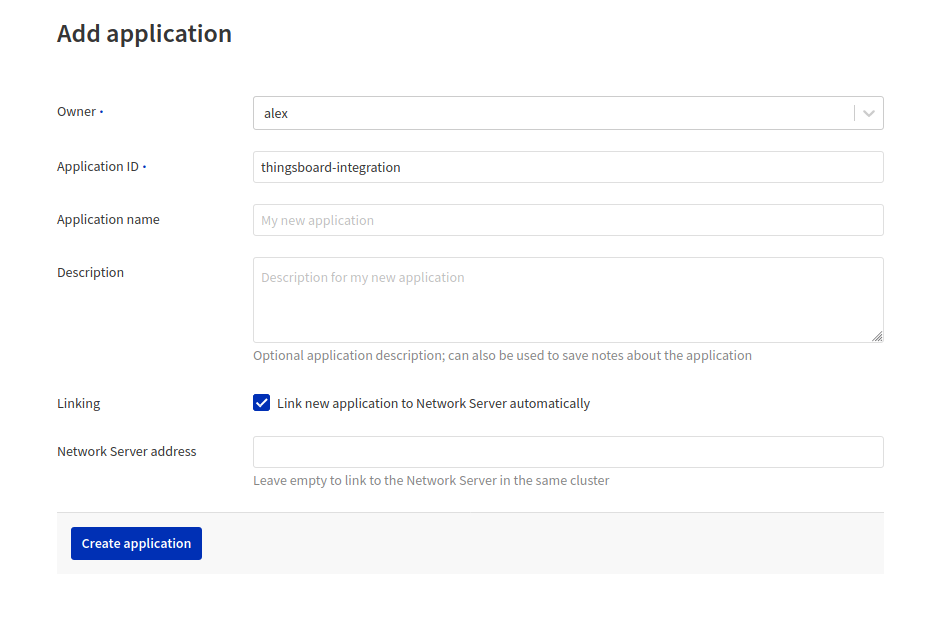Click the selected owner value "alex"

coord(276,114)
